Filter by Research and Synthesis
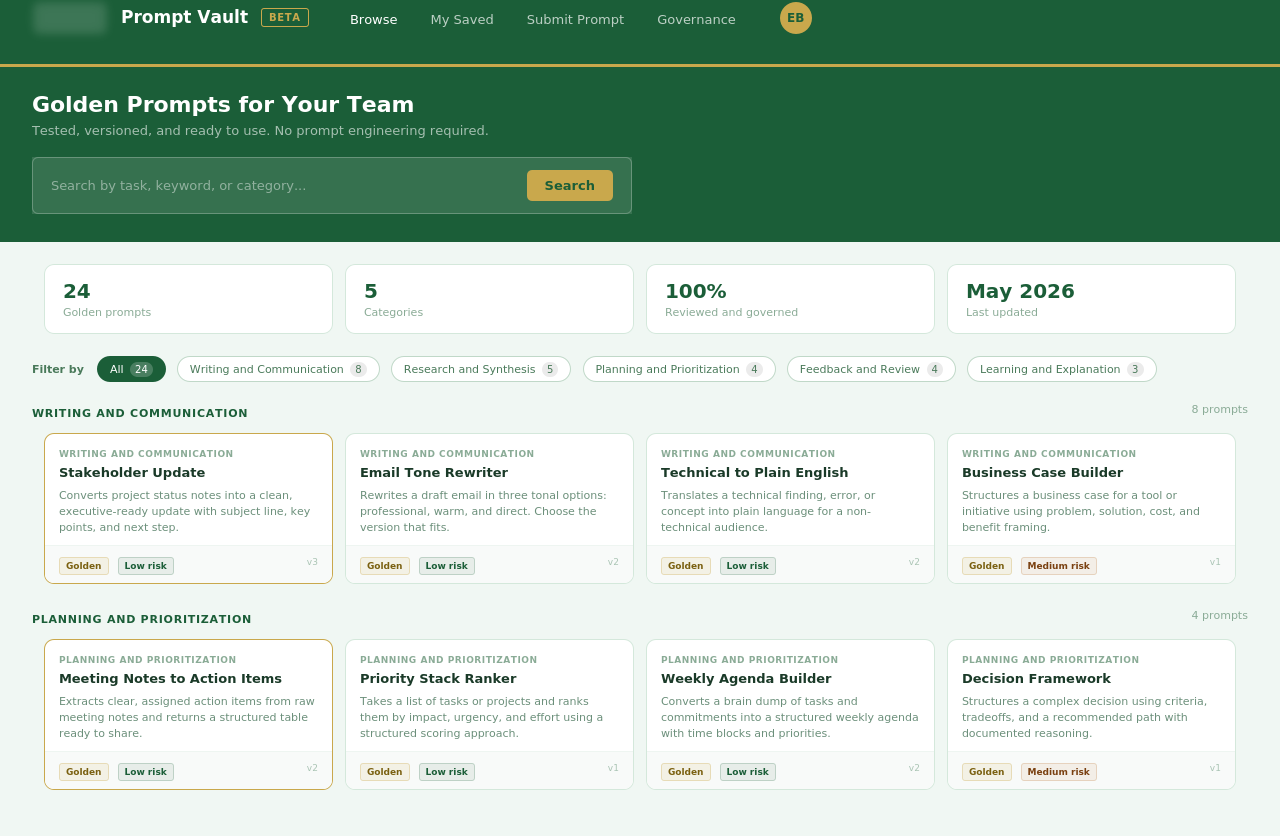Image resolution: width=1280 pixels, height=836 pixels. coord(481,369)
